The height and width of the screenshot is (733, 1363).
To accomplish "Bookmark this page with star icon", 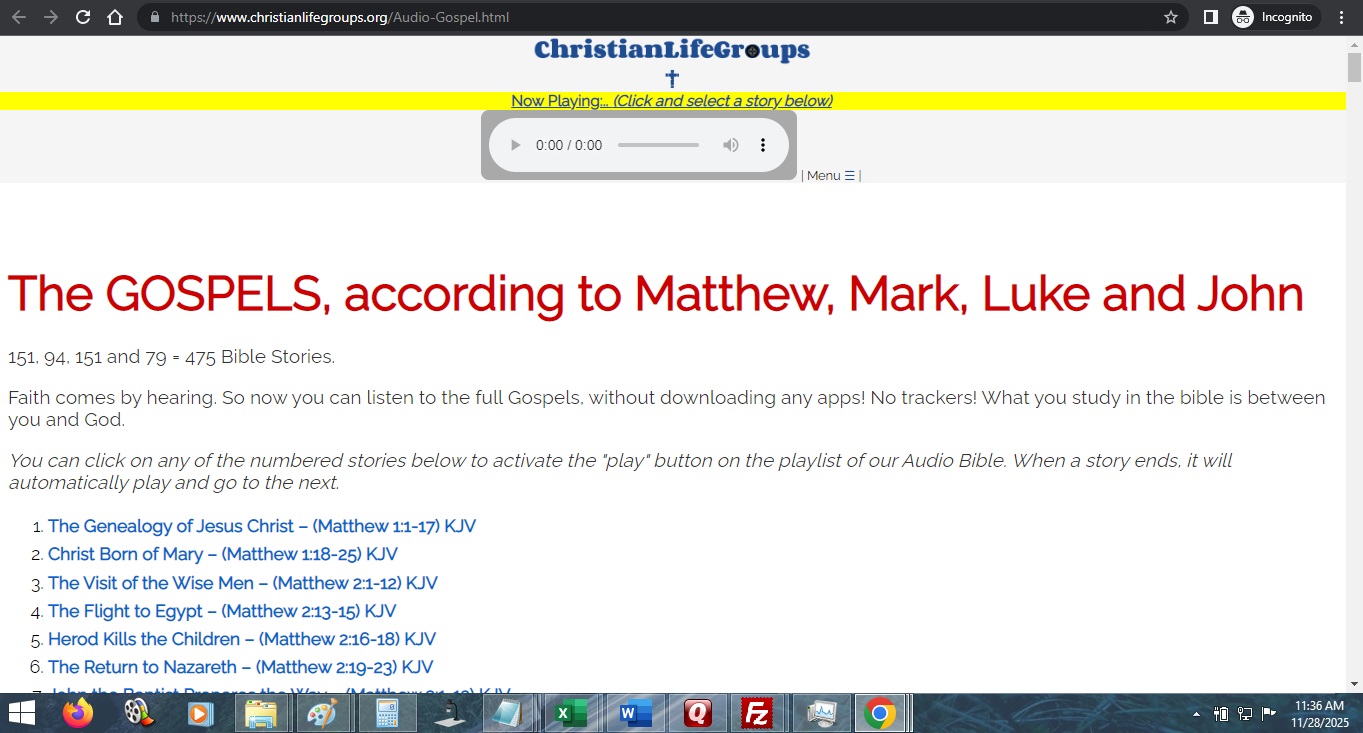I will click(1171, 17).
